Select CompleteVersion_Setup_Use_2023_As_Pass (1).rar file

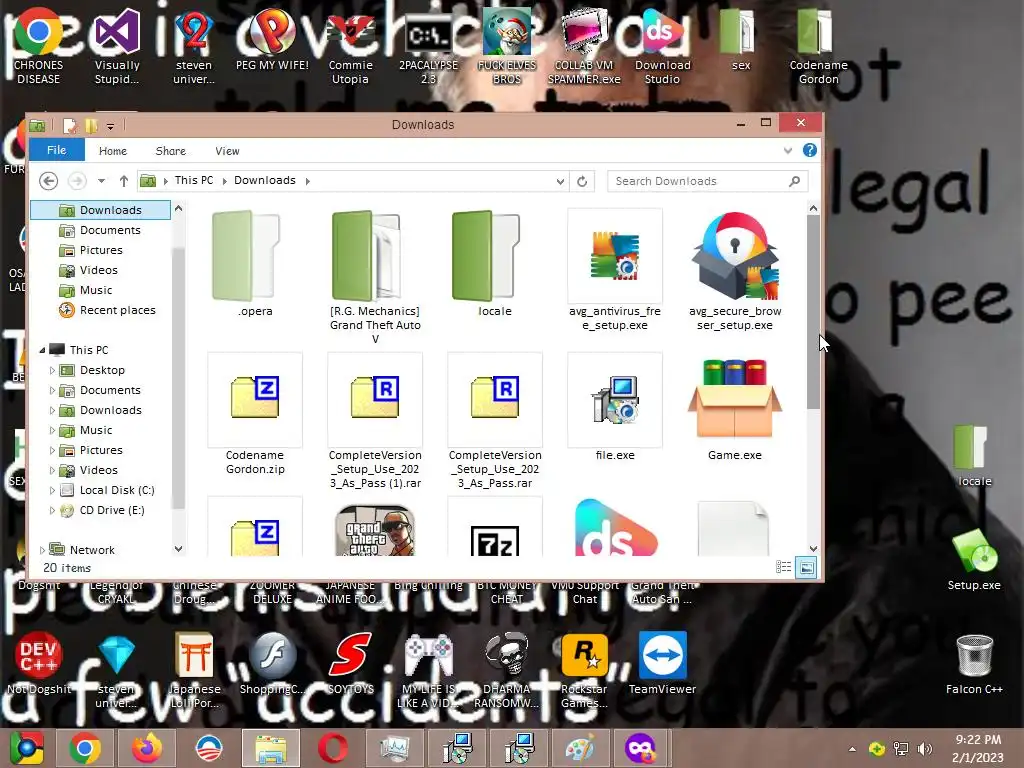[x=375, y=421]
